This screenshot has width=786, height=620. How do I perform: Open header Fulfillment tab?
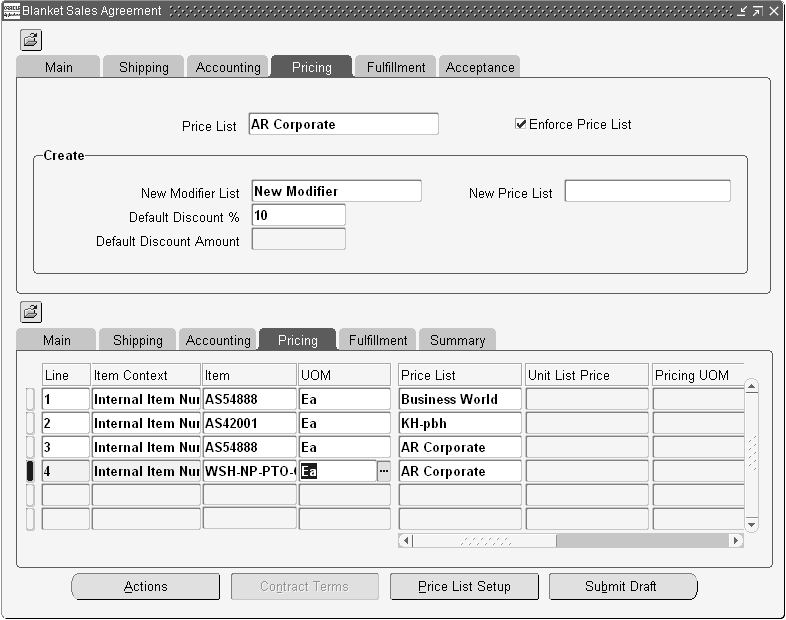tap(396, 67)
